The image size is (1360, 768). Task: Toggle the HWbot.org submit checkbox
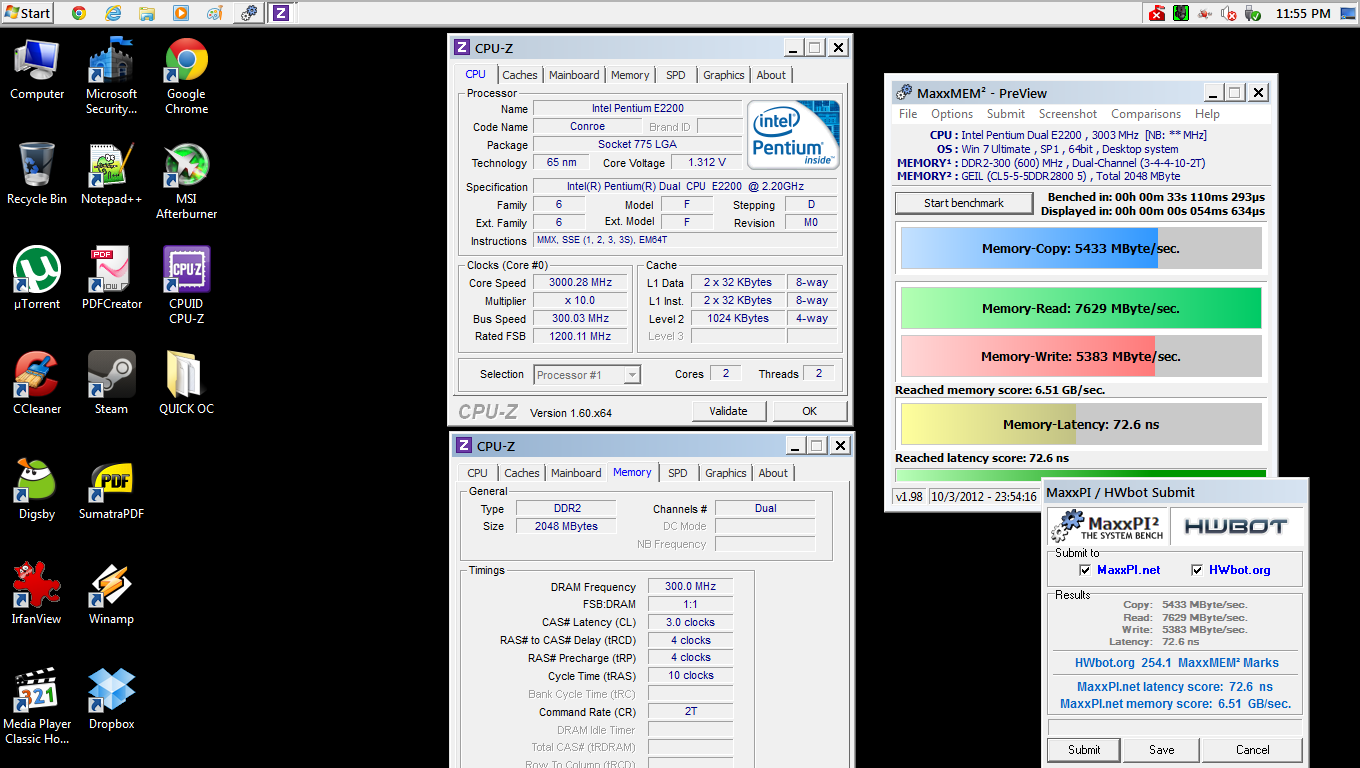click(x=1197, y=570)
